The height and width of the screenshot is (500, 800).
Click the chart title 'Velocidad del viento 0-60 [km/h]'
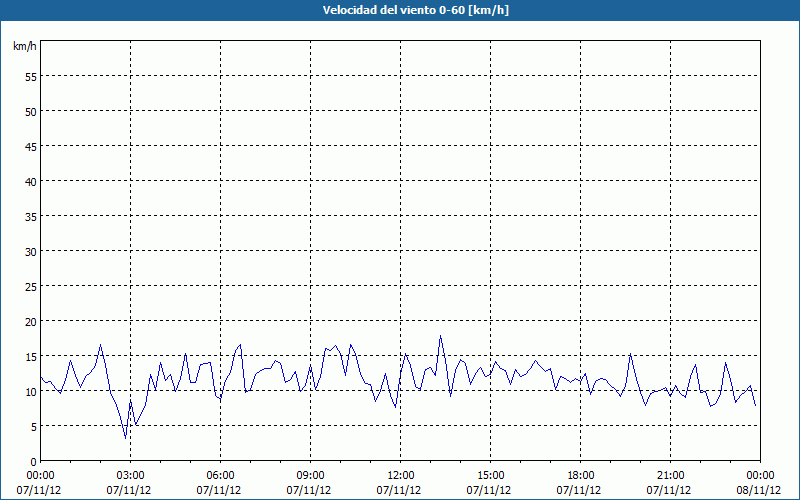tap(415, 10)
